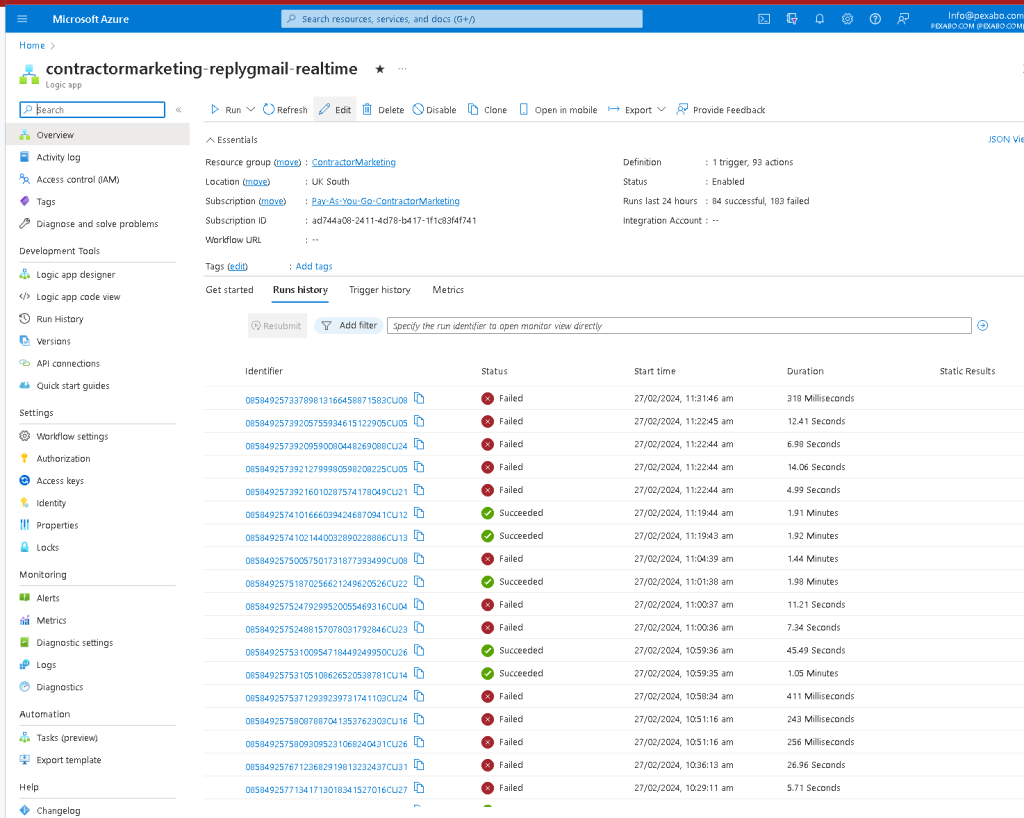This screenshot has height=818, width=1024.
Task: Favorite the logic app with star icon
Action: [379, 69]
